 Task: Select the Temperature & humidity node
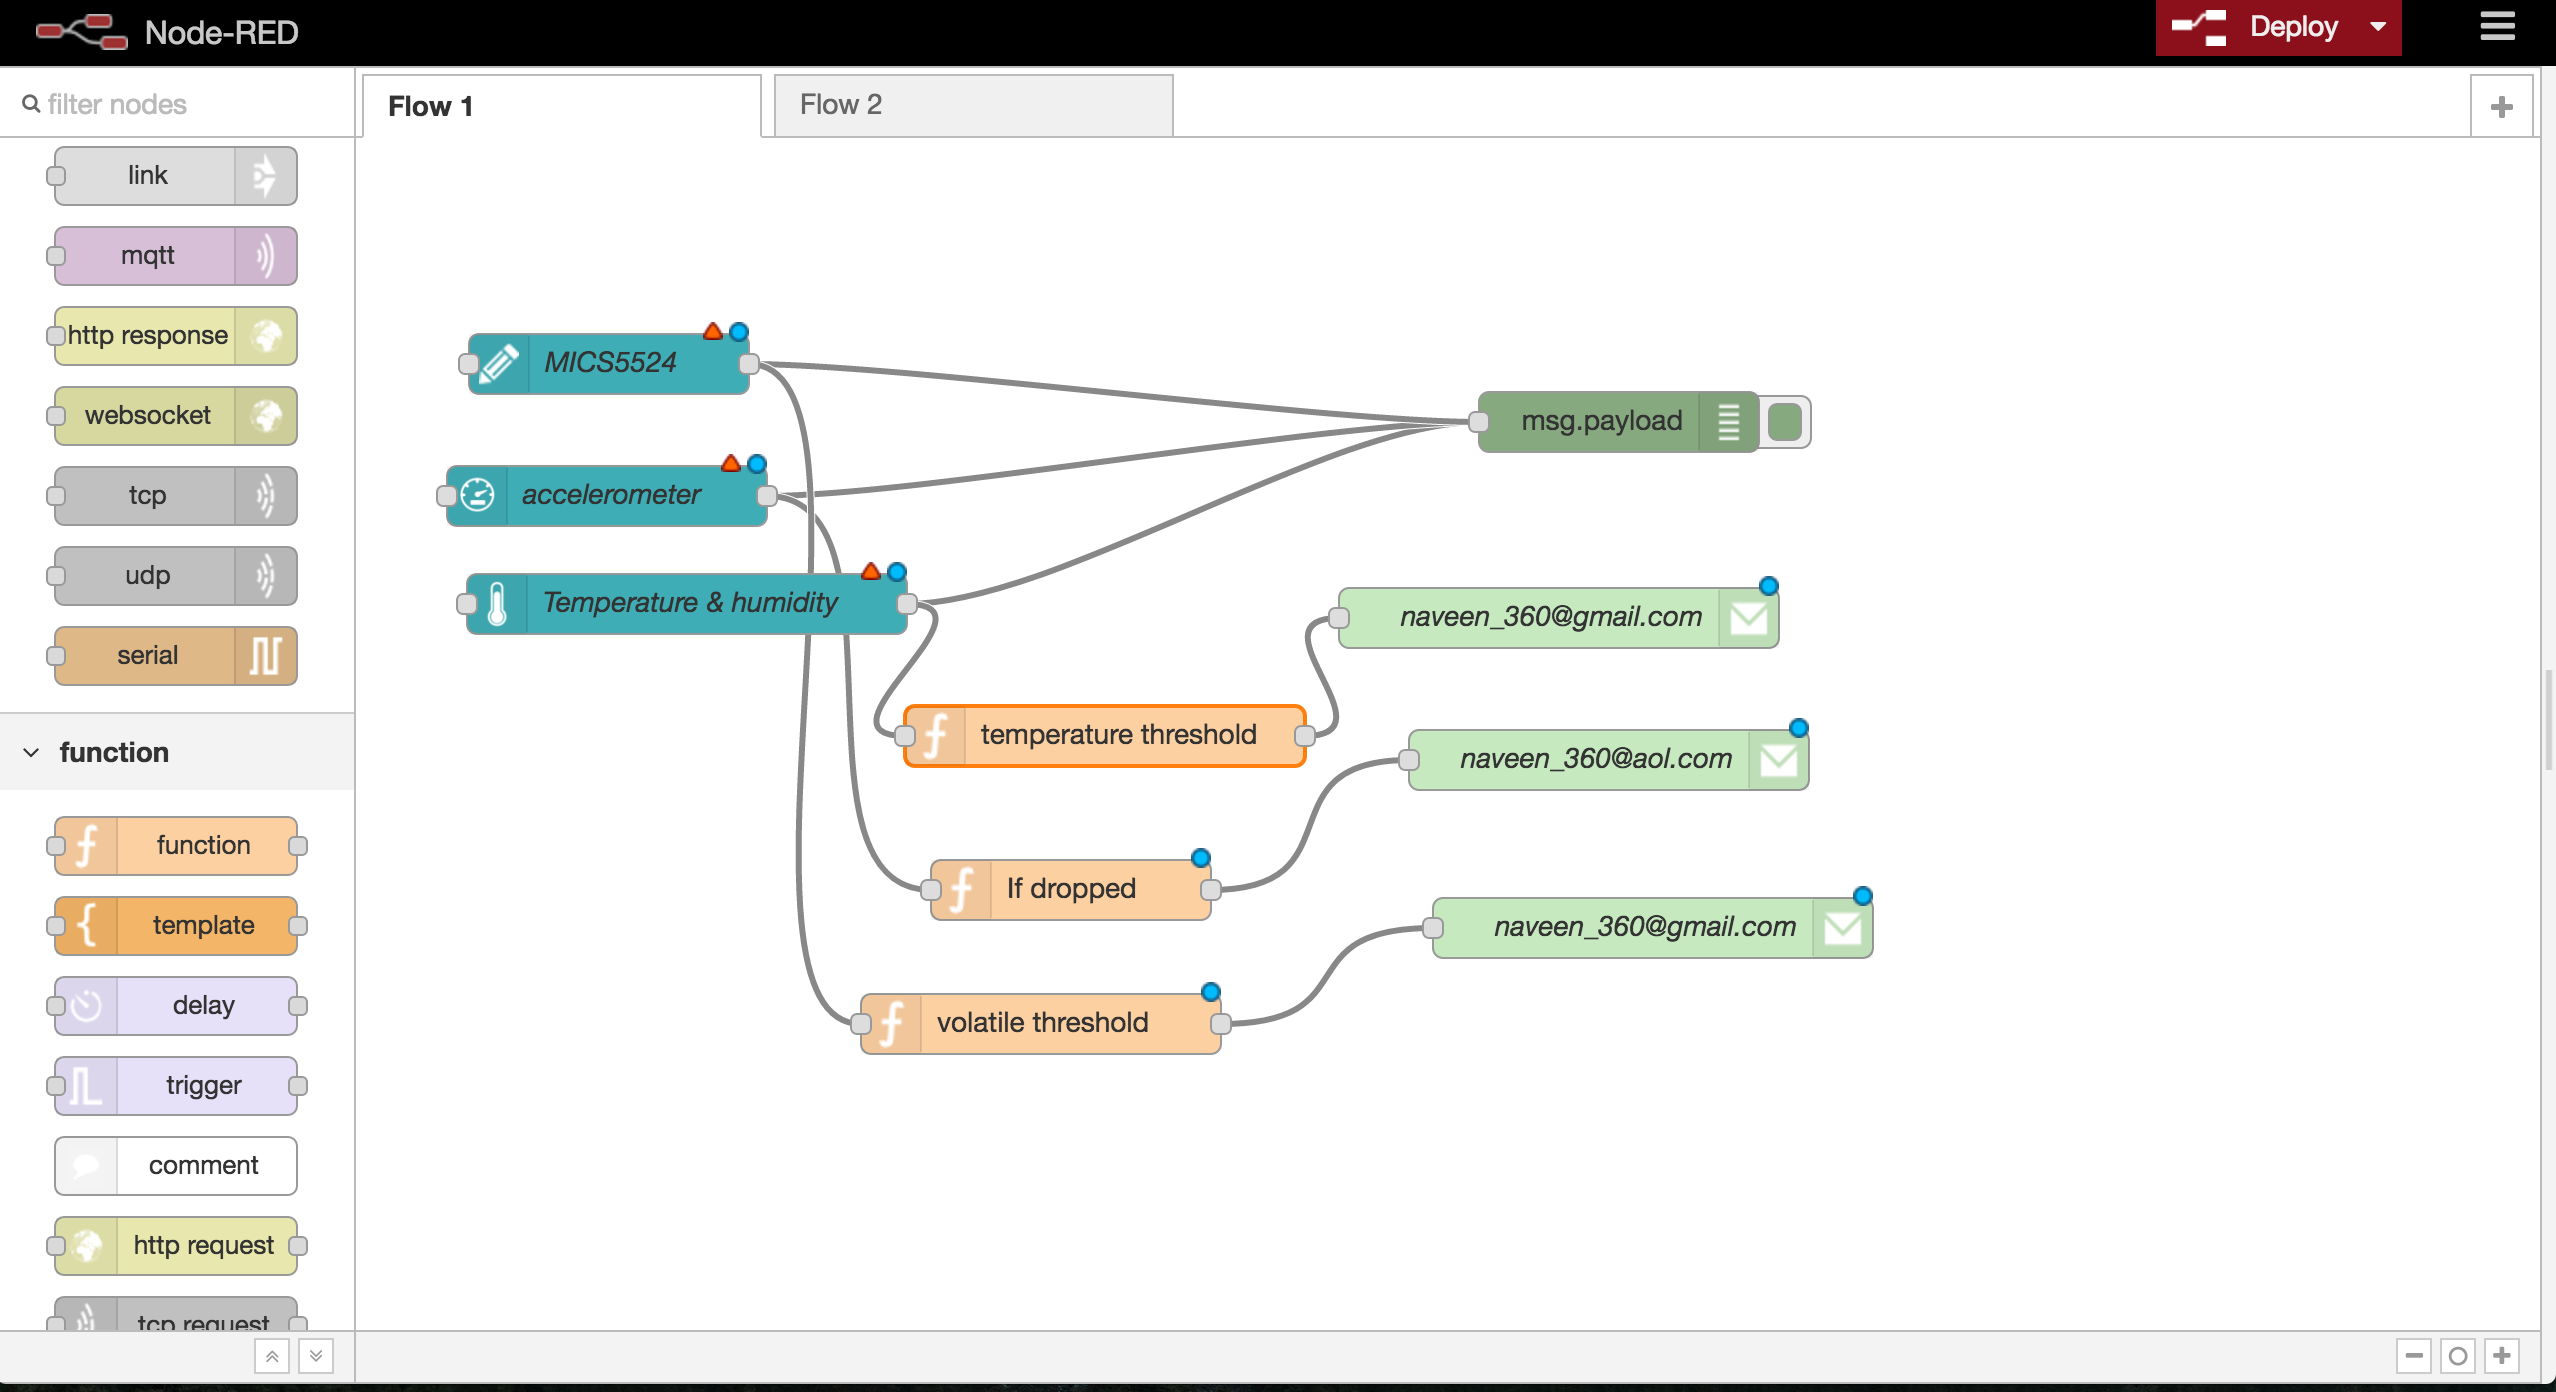tap(687, 603)
